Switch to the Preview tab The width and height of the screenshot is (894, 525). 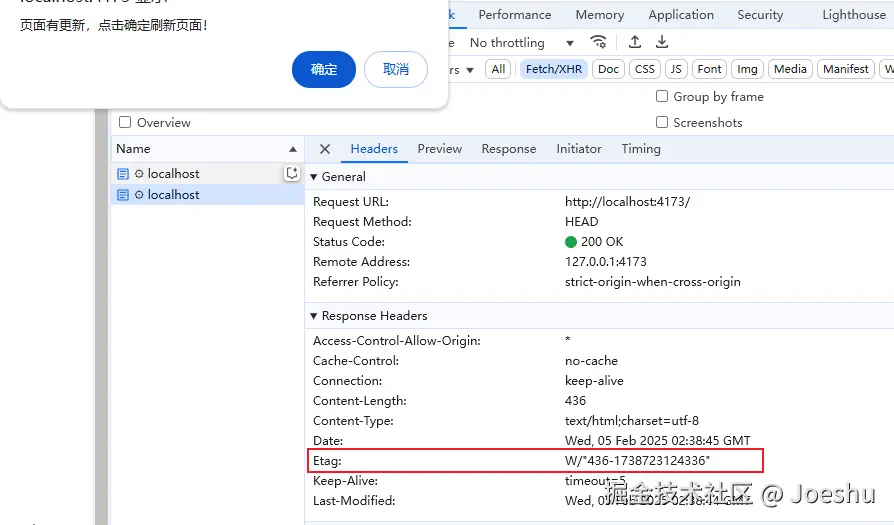tap(440, 149)
